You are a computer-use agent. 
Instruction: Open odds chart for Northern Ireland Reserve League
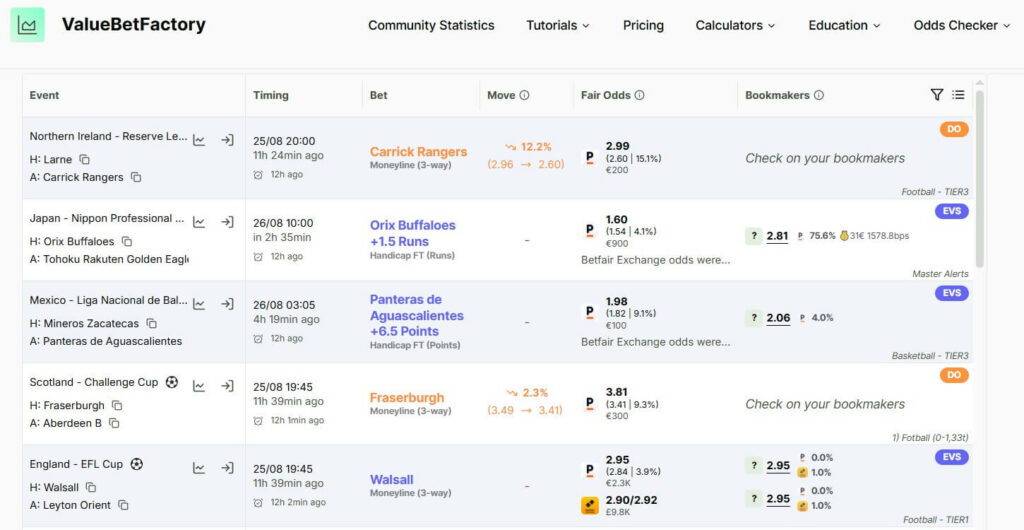tap(199, 140)
